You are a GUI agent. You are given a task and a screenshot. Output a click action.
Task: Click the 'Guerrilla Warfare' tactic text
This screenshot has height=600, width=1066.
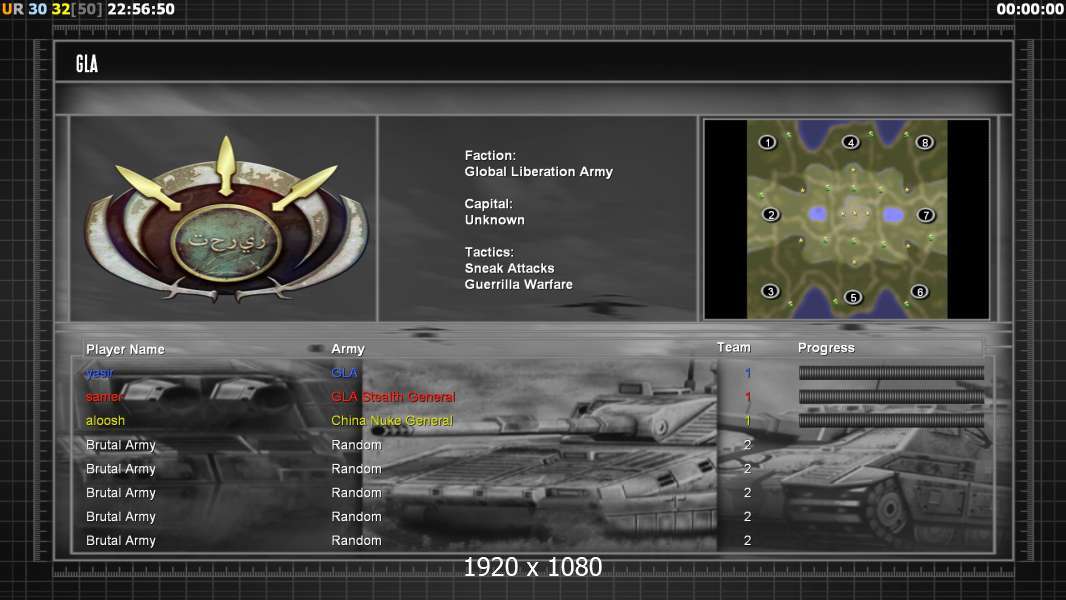pos(518,285)
